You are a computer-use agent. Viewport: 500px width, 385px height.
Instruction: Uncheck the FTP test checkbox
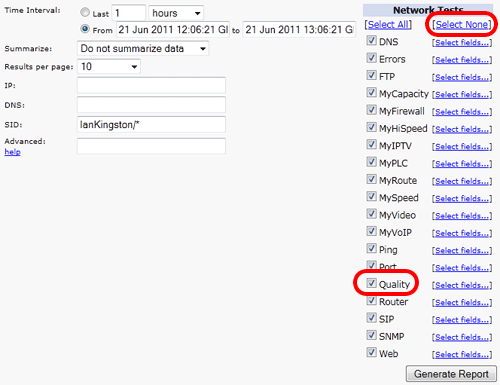[371, 75]
